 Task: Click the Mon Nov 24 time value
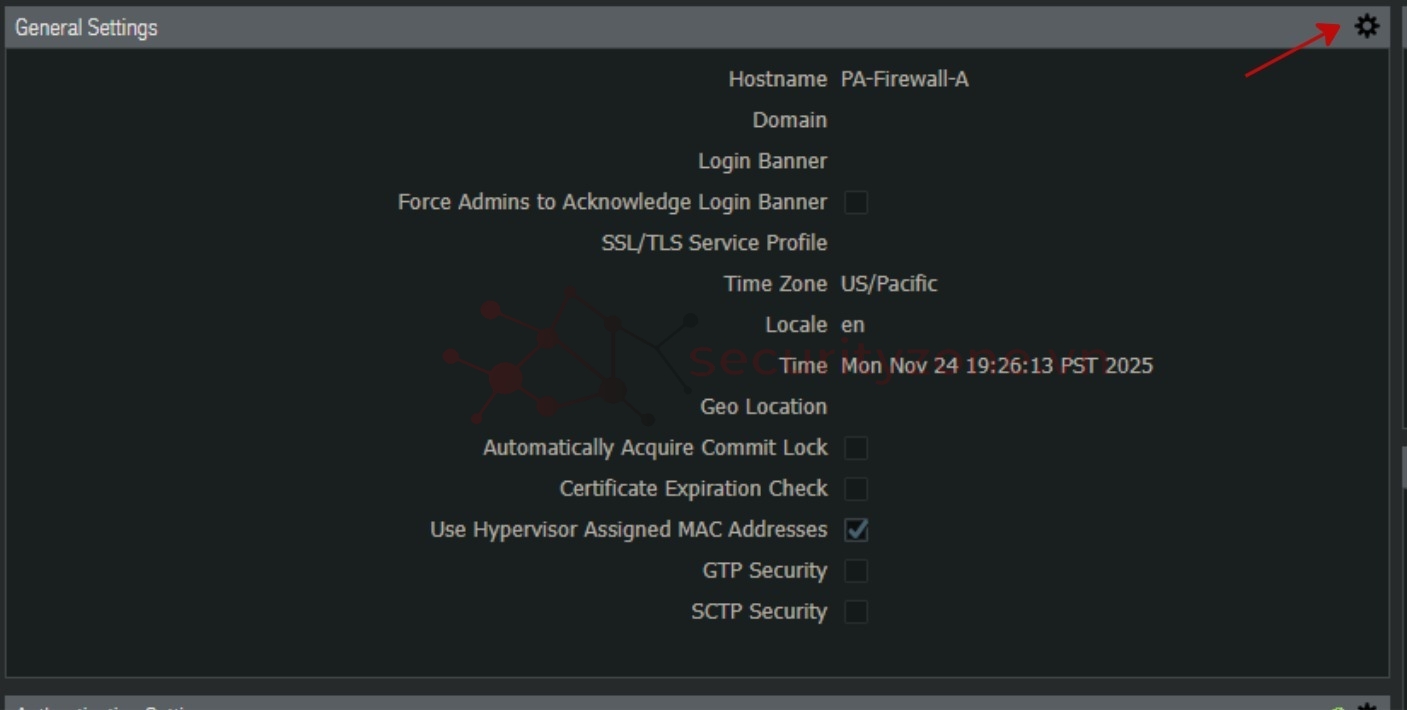tap(996, 366)
